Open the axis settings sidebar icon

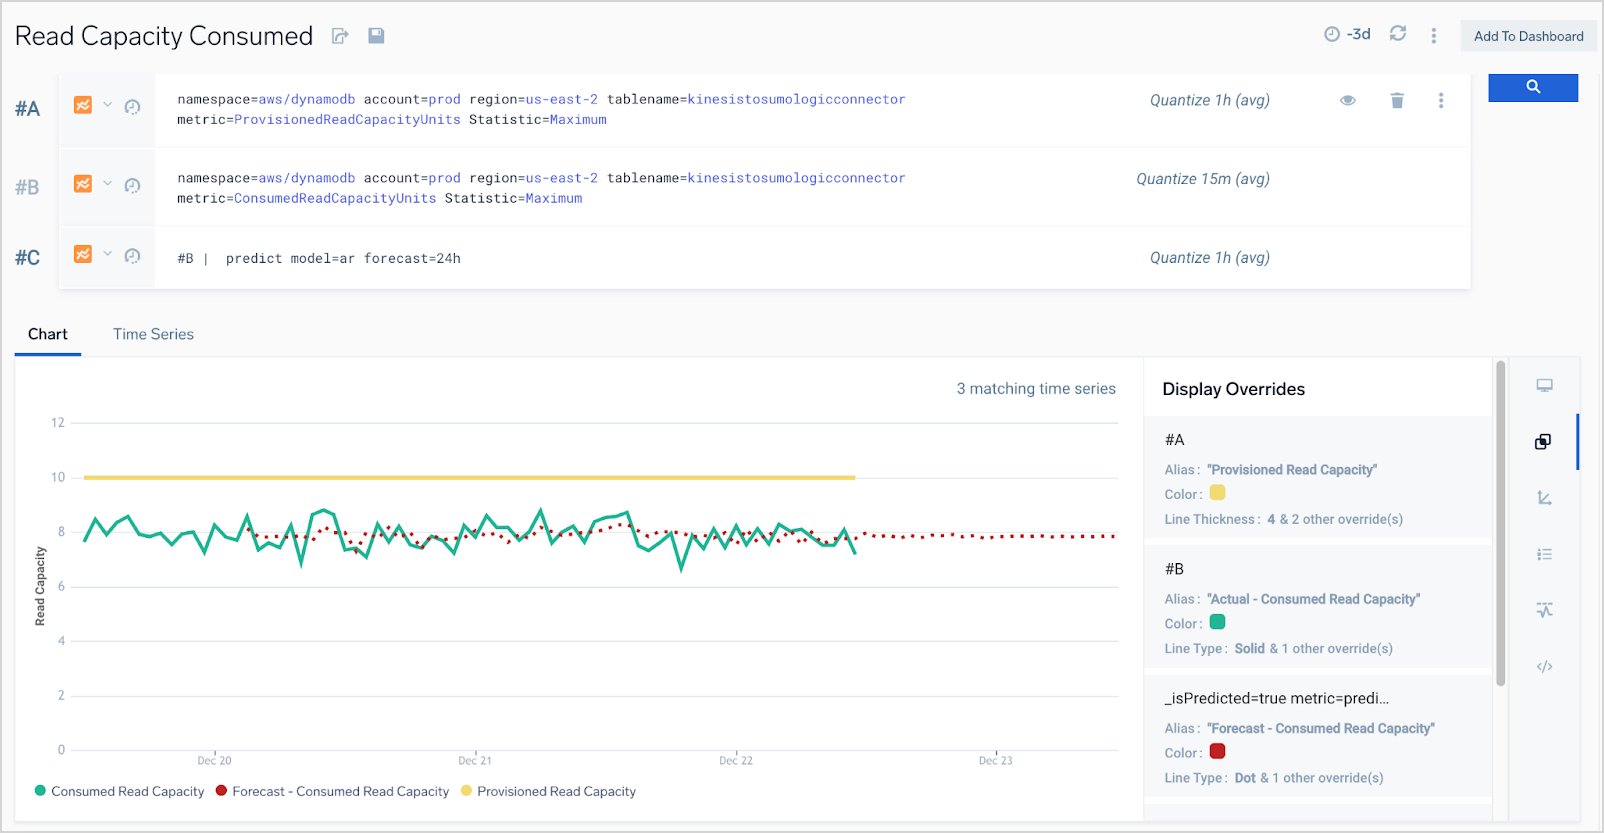click(x=1544, y=498)
